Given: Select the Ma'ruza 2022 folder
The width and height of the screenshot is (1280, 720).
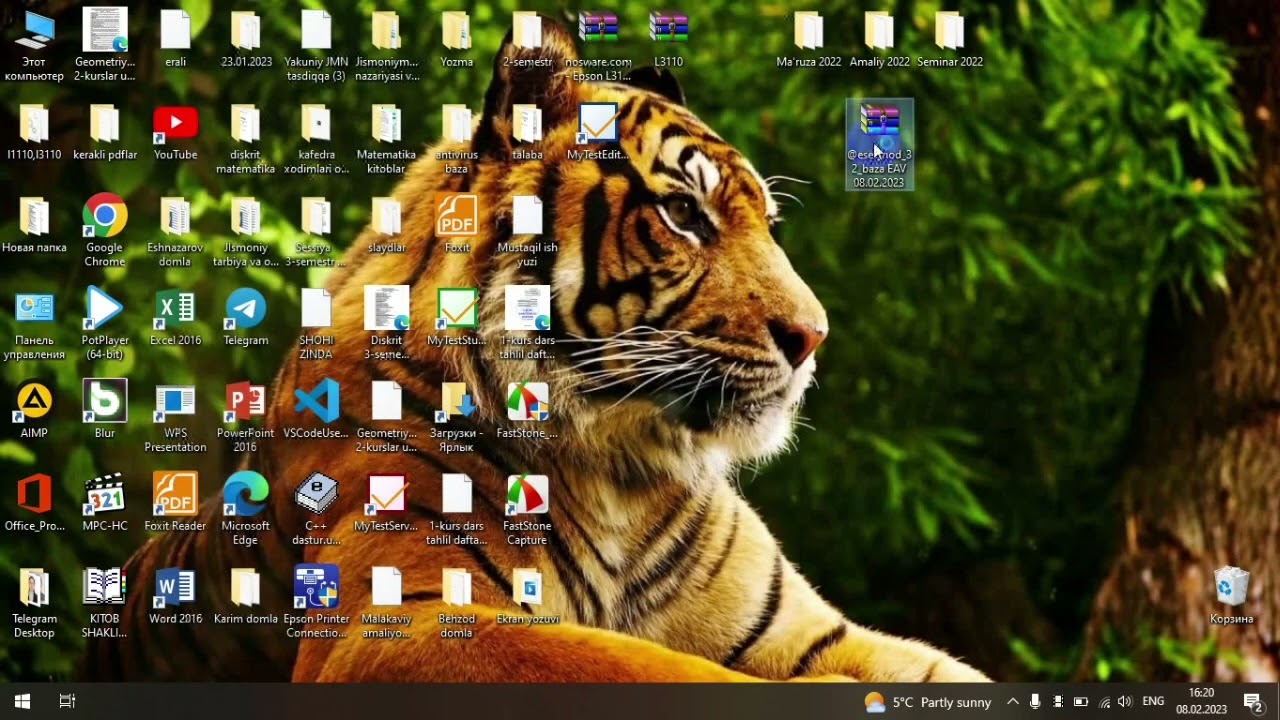Looking at the screenshot, I should 809,40.
